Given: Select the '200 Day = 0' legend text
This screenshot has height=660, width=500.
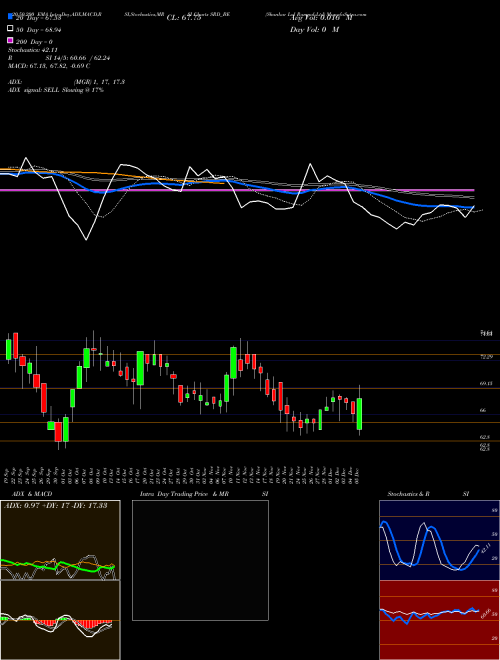Looking at the screenshot, I should [35, 42].
